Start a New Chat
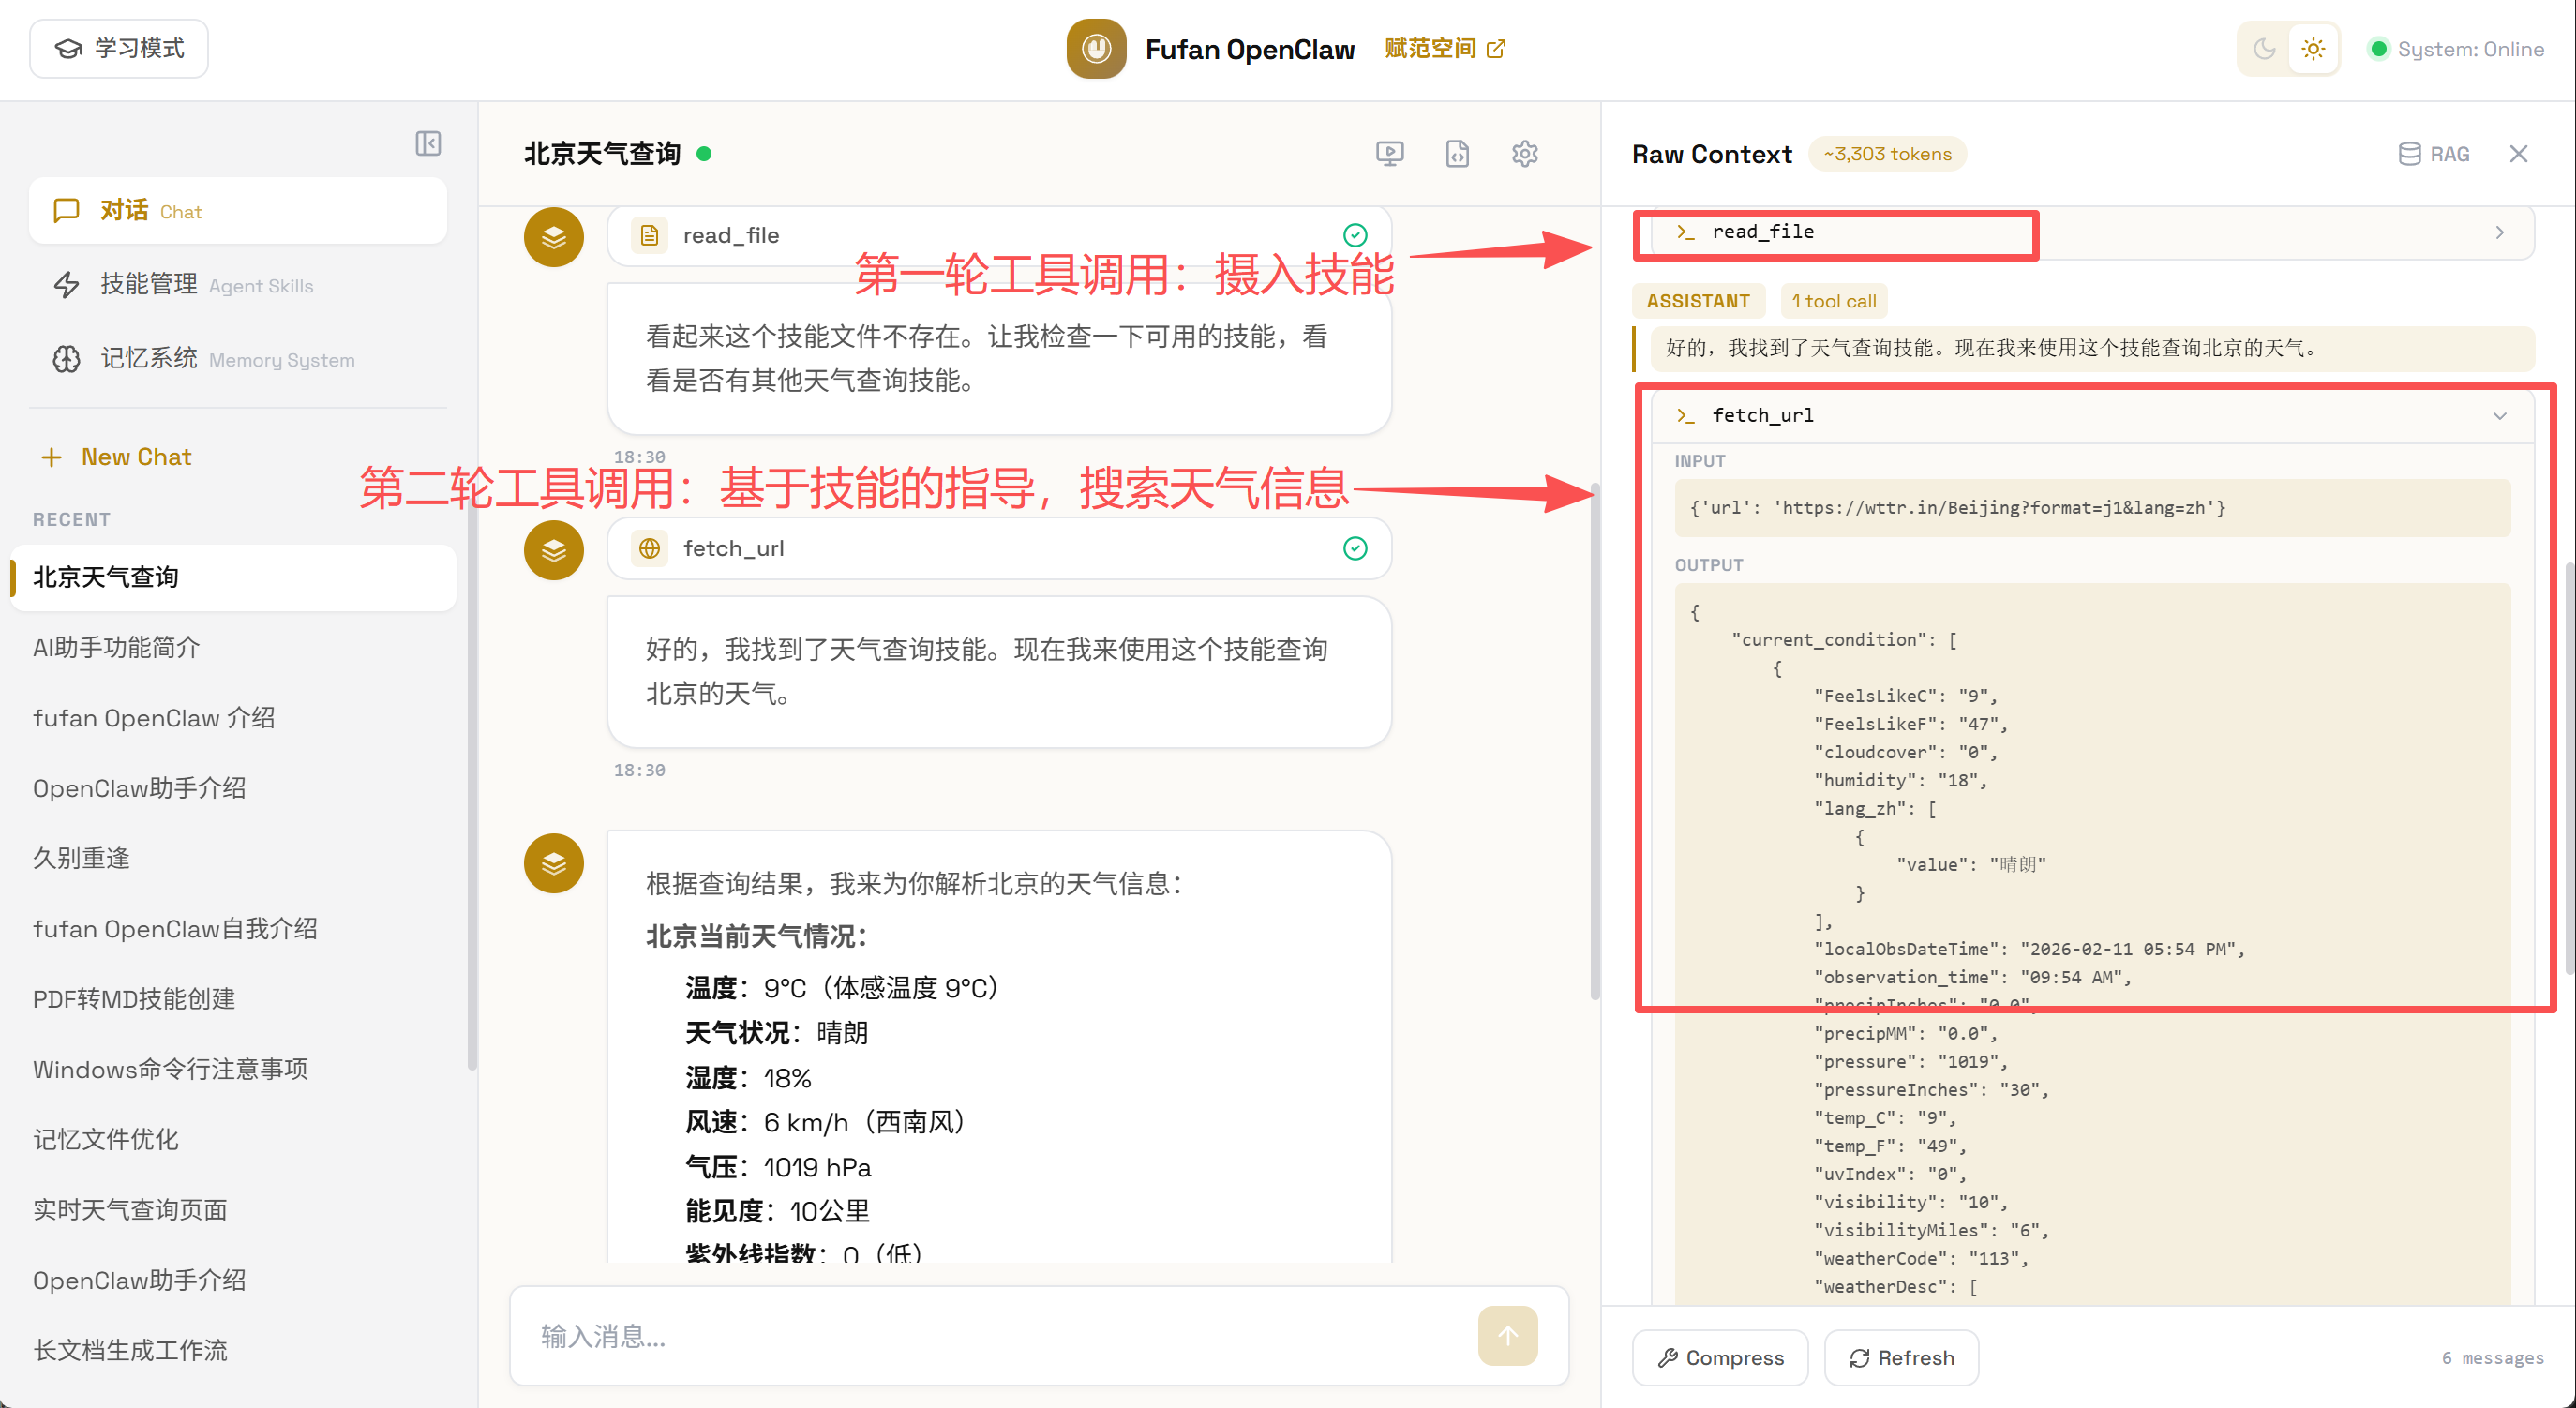The height and width of the screenshot is (1408, 2576). [x=116, y=457]
